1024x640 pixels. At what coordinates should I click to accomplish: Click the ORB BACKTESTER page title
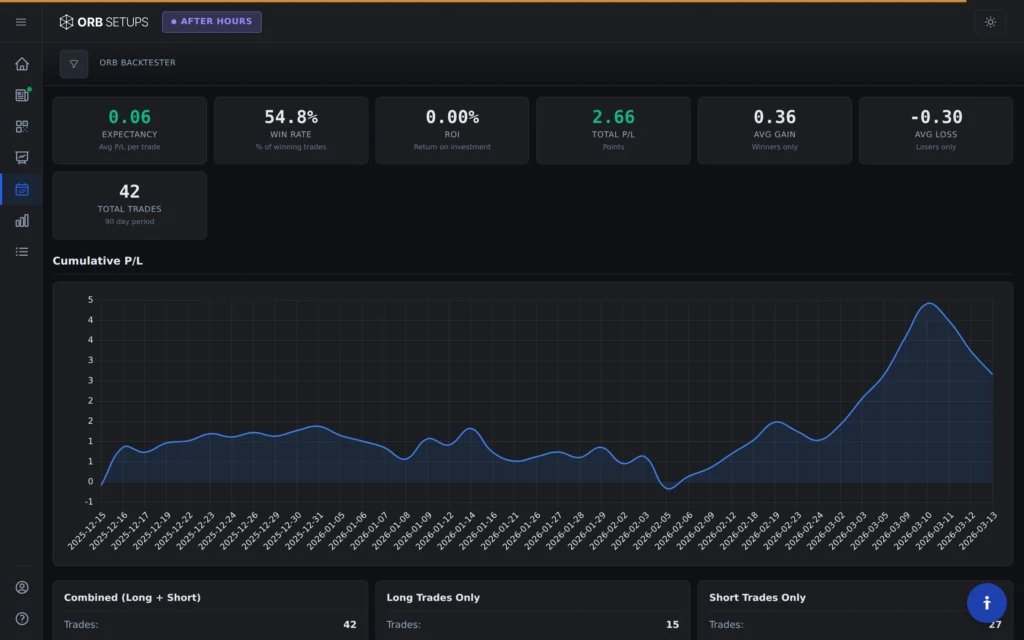click(137, 63)
